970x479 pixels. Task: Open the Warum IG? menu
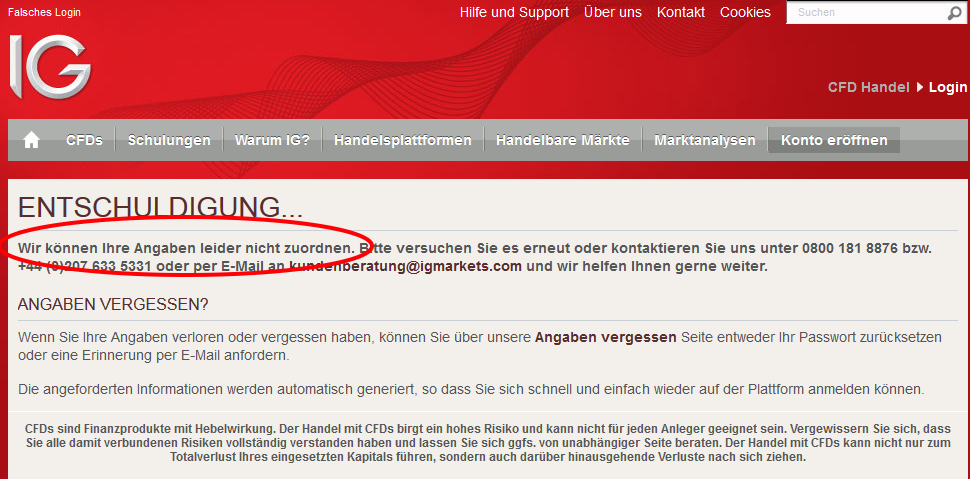point(272,140)
